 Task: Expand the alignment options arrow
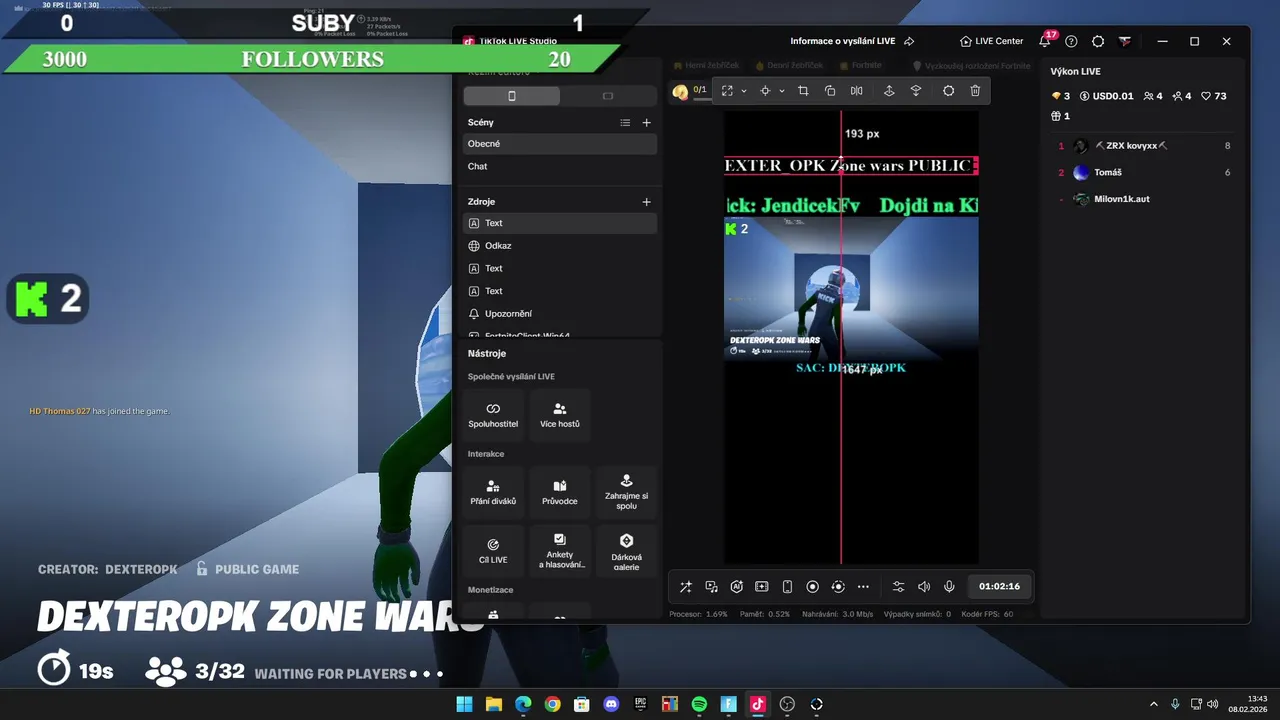781,91
